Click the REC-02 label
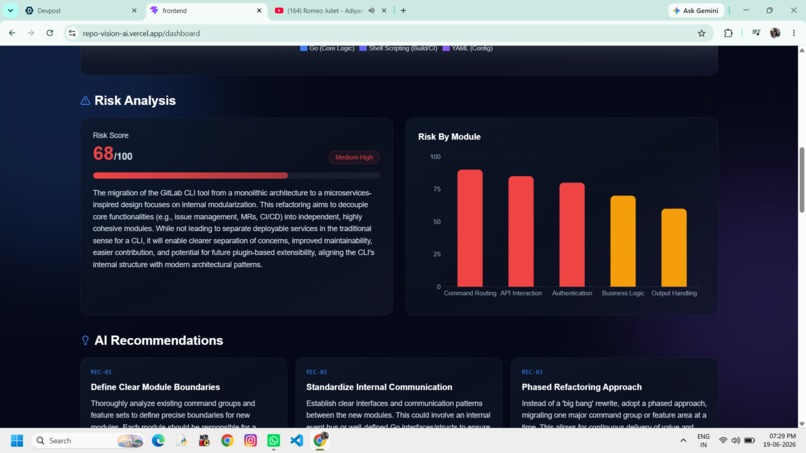The image size is (806, 453). coord(317,372)
